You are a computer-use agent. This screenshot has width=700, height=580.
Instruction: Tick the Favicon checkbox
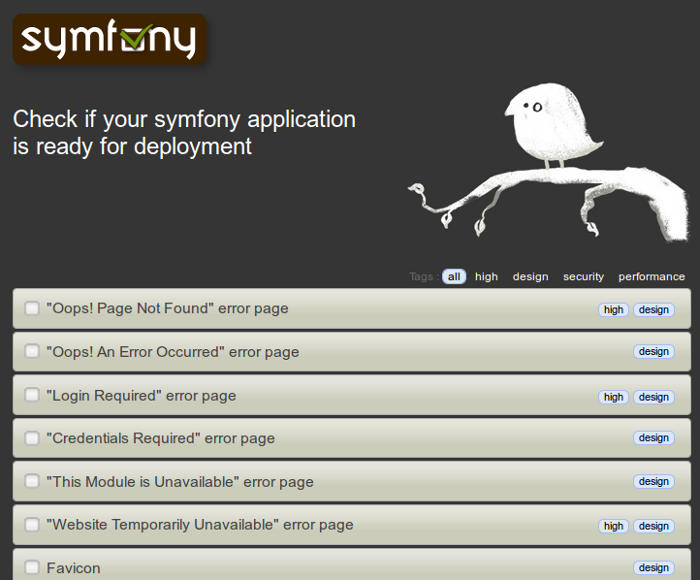[x=32, y=567]
